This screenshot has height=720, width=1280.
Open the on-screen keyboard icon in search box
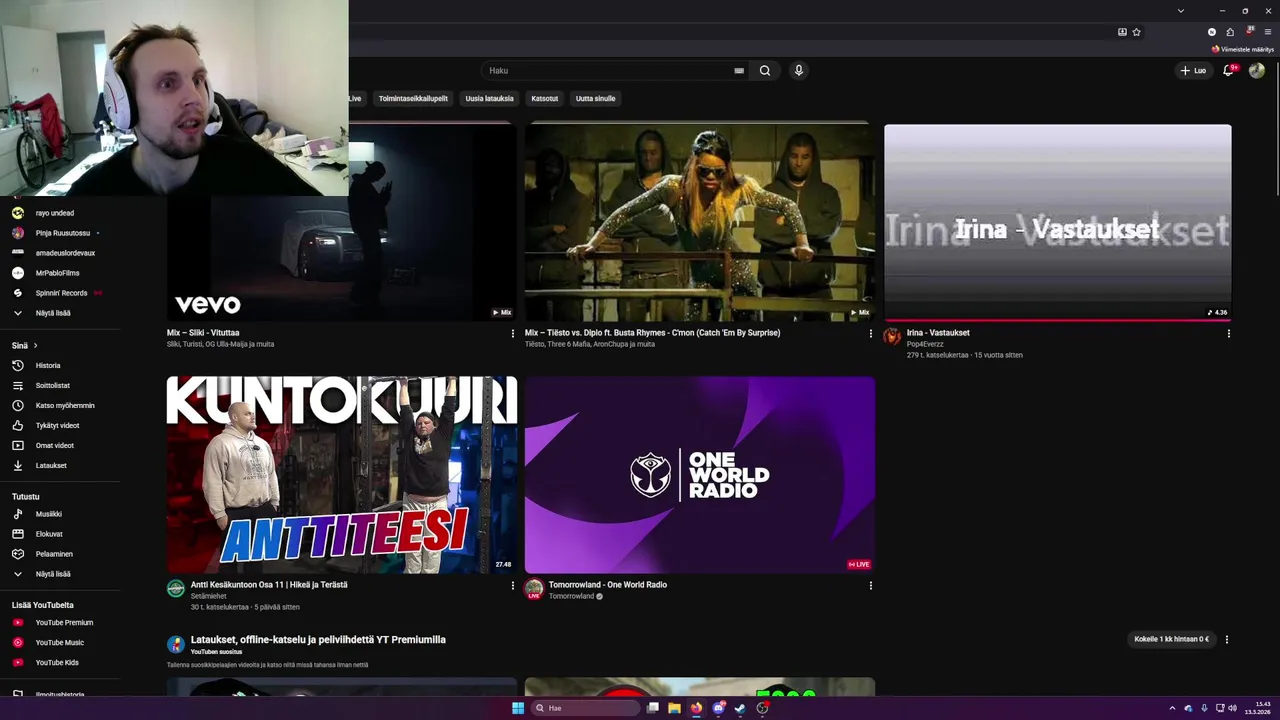coord(739,71)
